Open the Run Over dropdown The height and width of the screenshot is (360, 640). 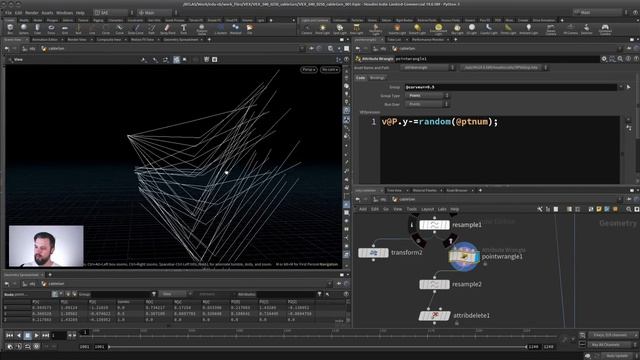pyautogui.click(x=427, y=104)
